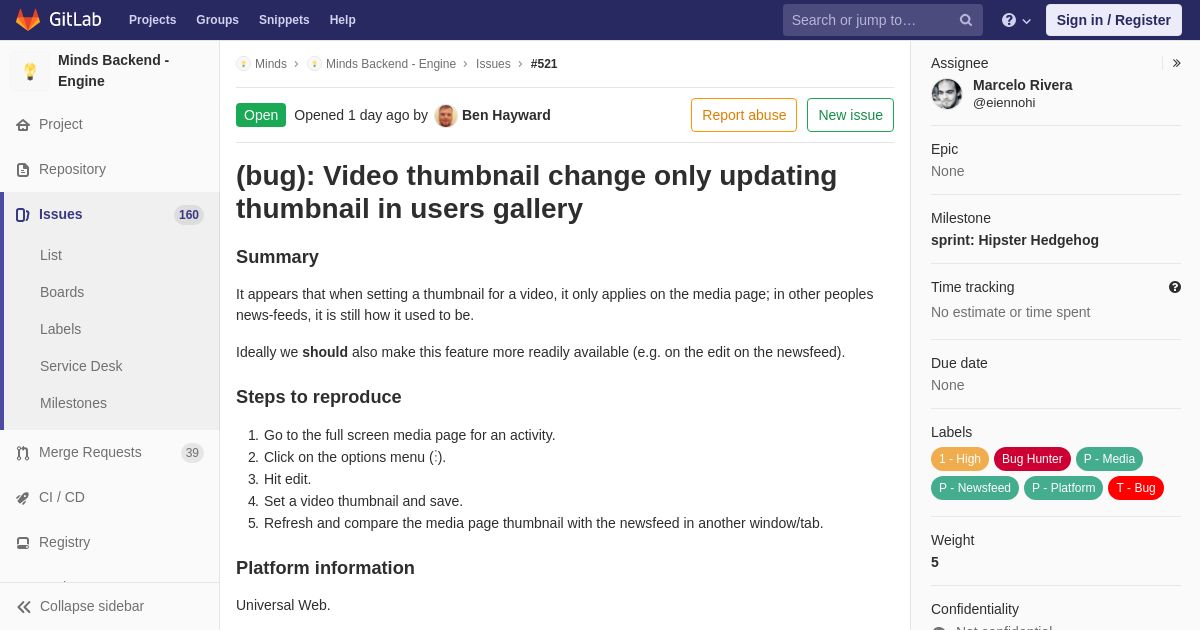The height and width of the screenshot is (630, 1200).
Task: Click the weight value 5
Action: [x=935, y=562]
